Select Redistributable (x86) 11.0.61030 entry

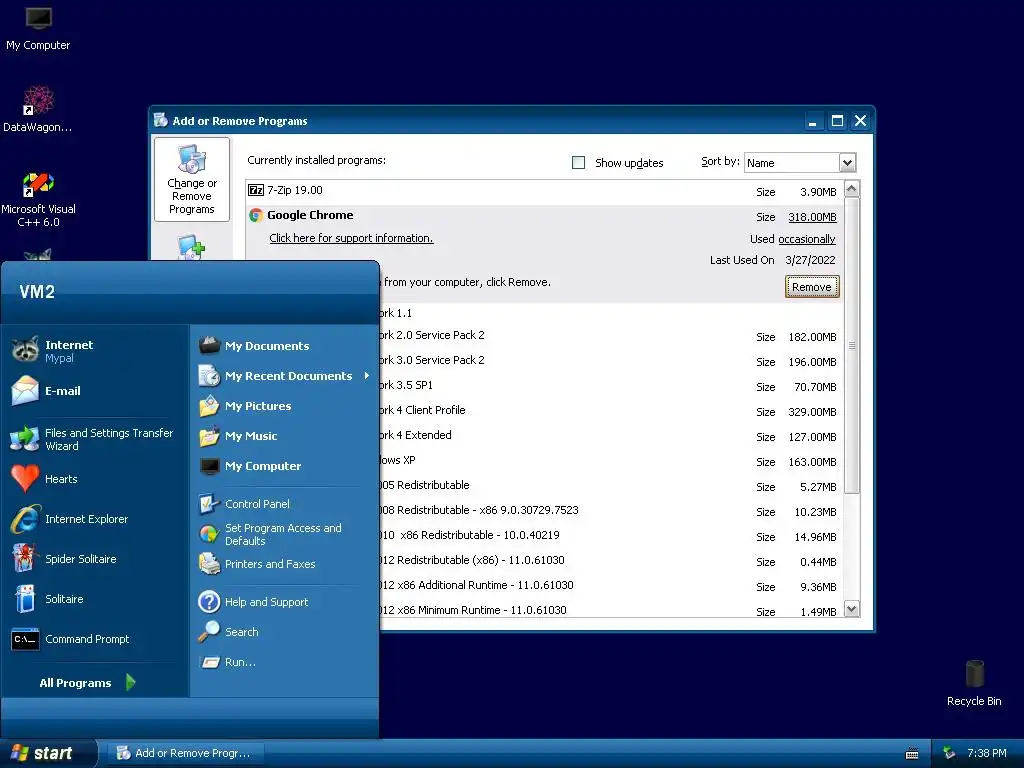611,561
